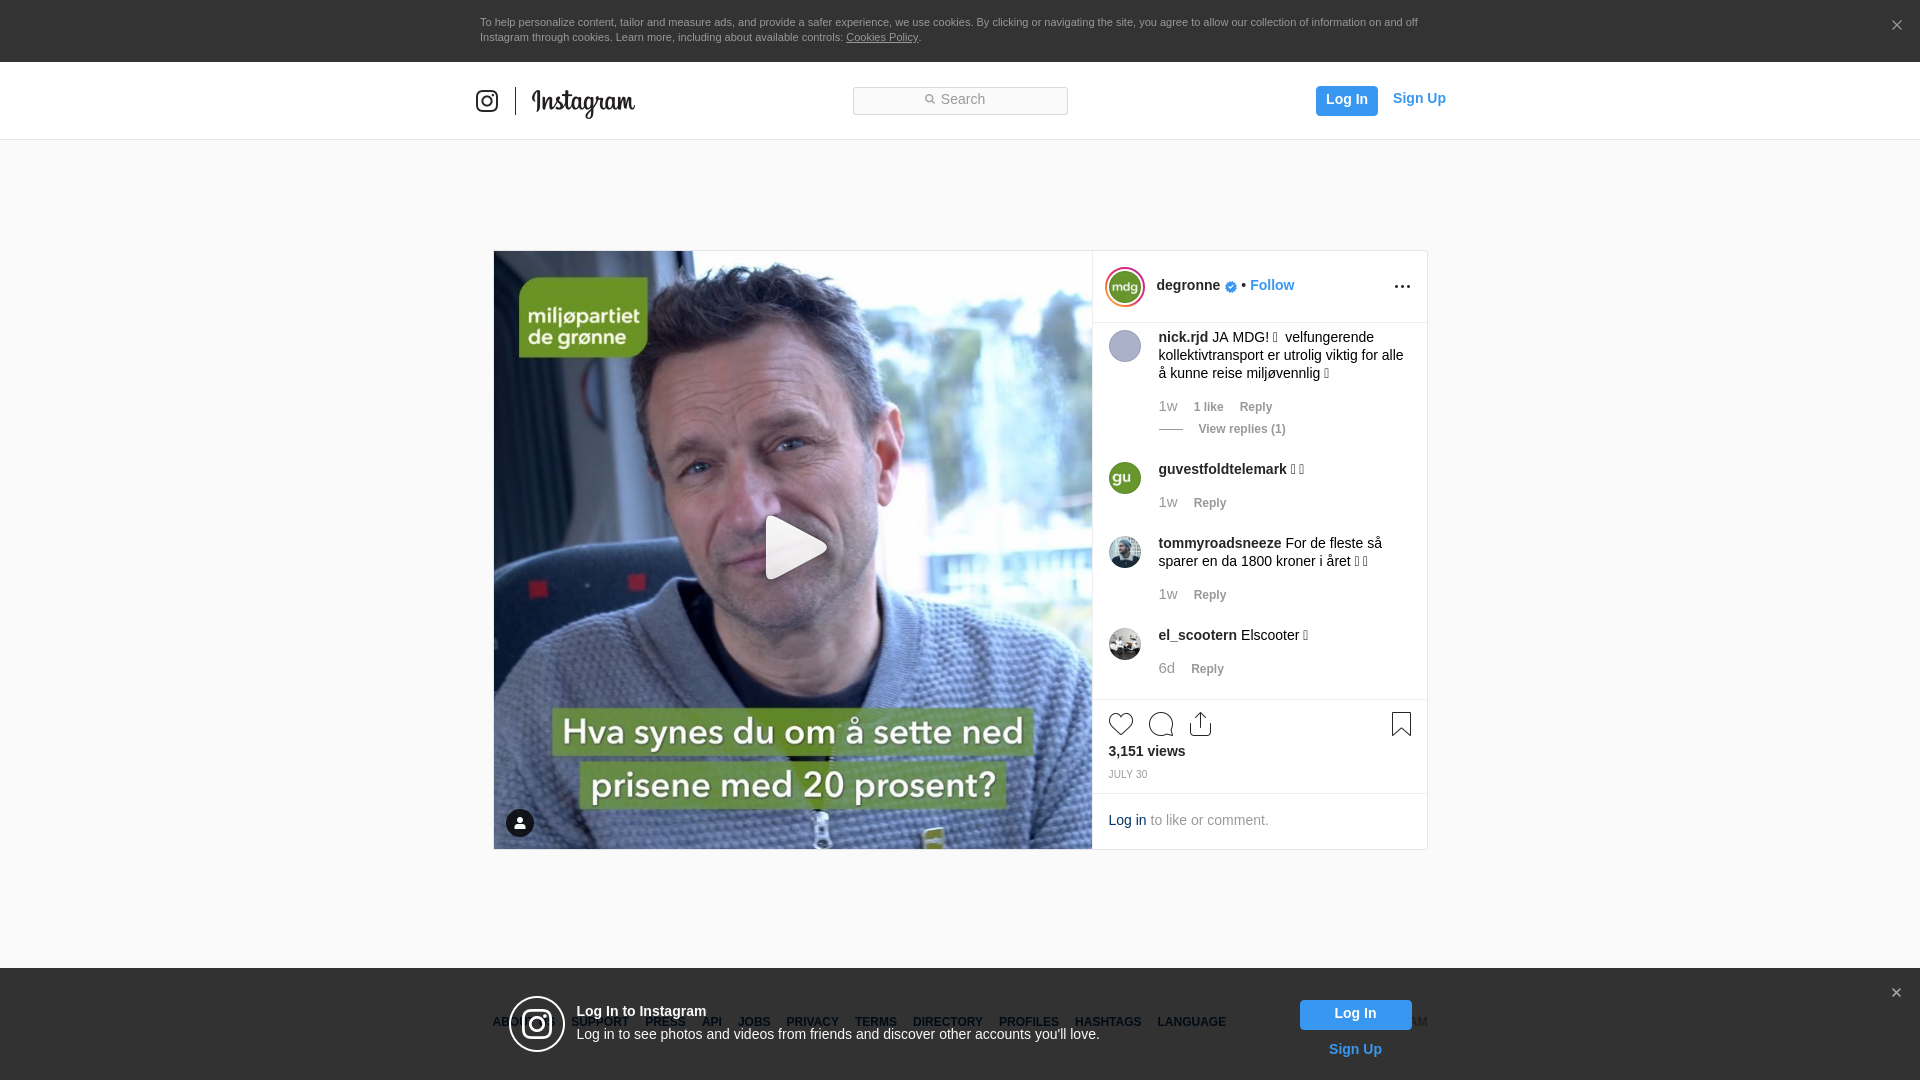Play the video
Viewport: 1920px width, 1080px height.
click(x=793, y=548)
